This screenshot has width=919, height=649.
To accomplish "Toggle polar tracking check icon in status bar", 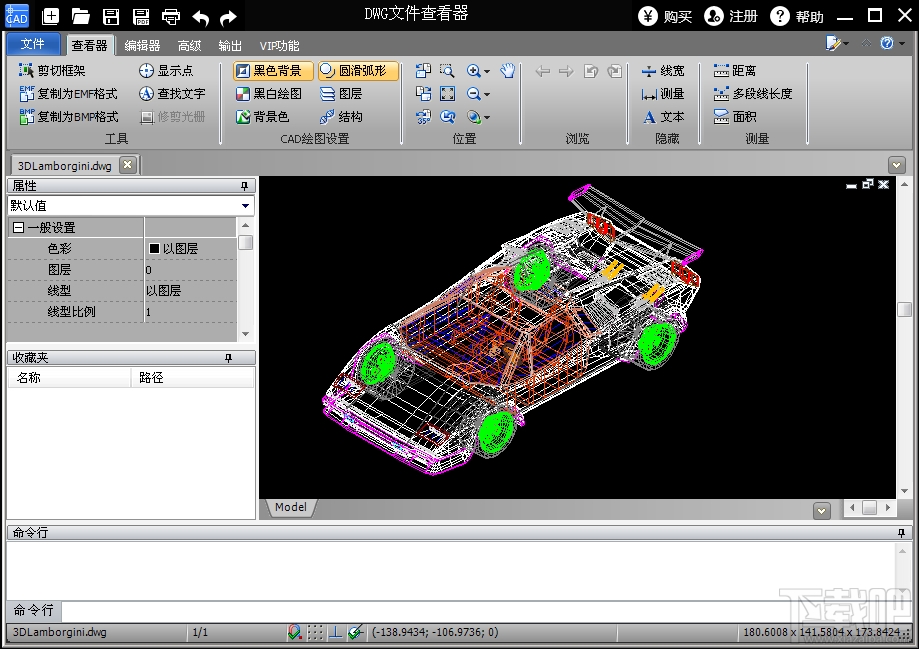I will [355, 632].
